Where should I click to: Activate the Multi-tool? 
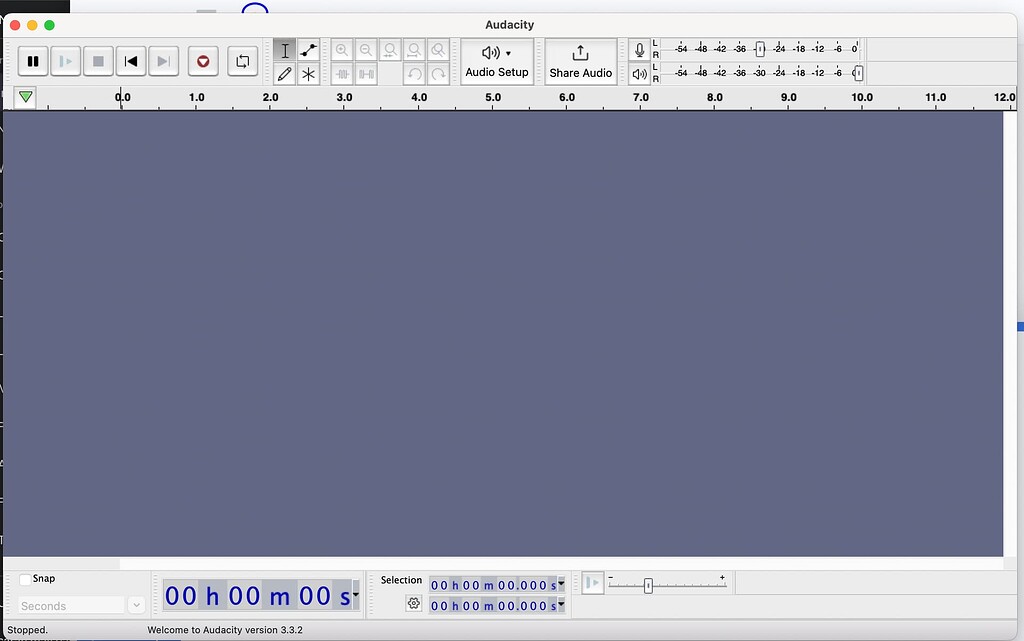click(308, 73)
